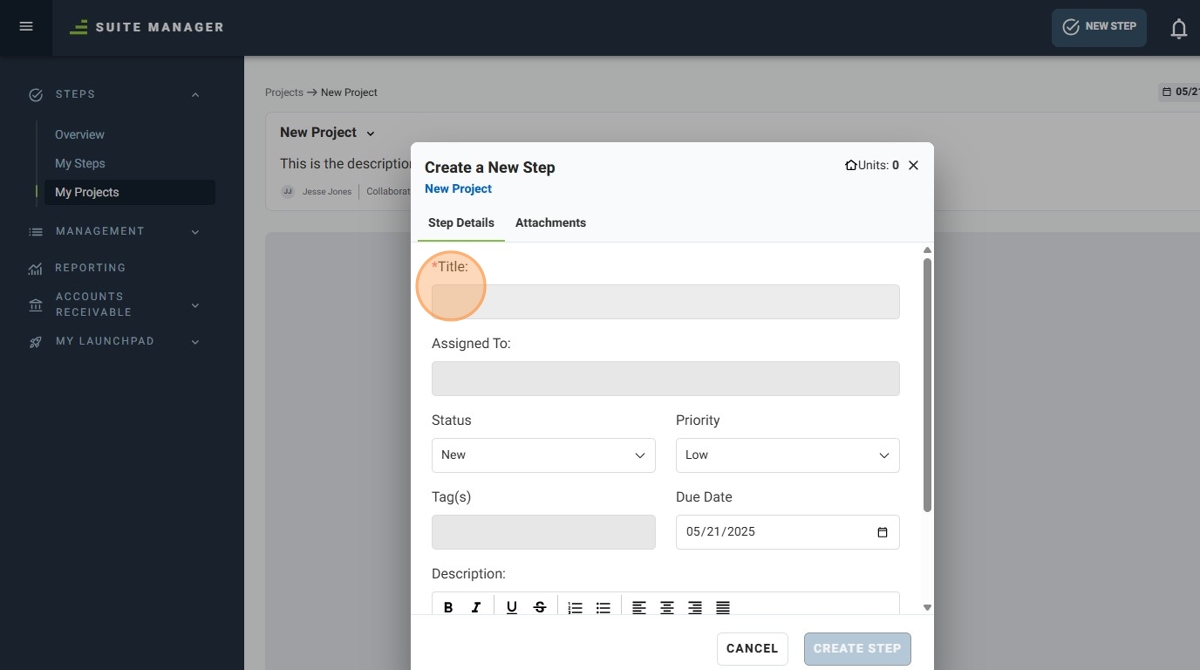Toggle bold formatting in Description editor
The width and height of the screenshot is (1200, 670).
[448, 607]
